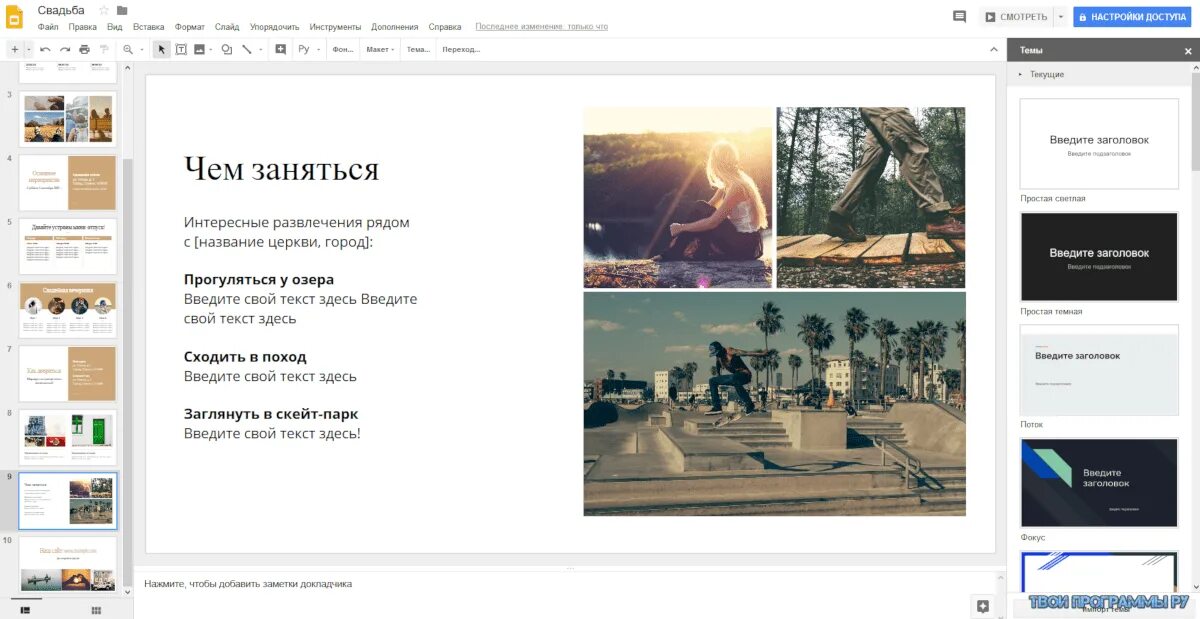
Task: Select the line tool
Action: 246,49
